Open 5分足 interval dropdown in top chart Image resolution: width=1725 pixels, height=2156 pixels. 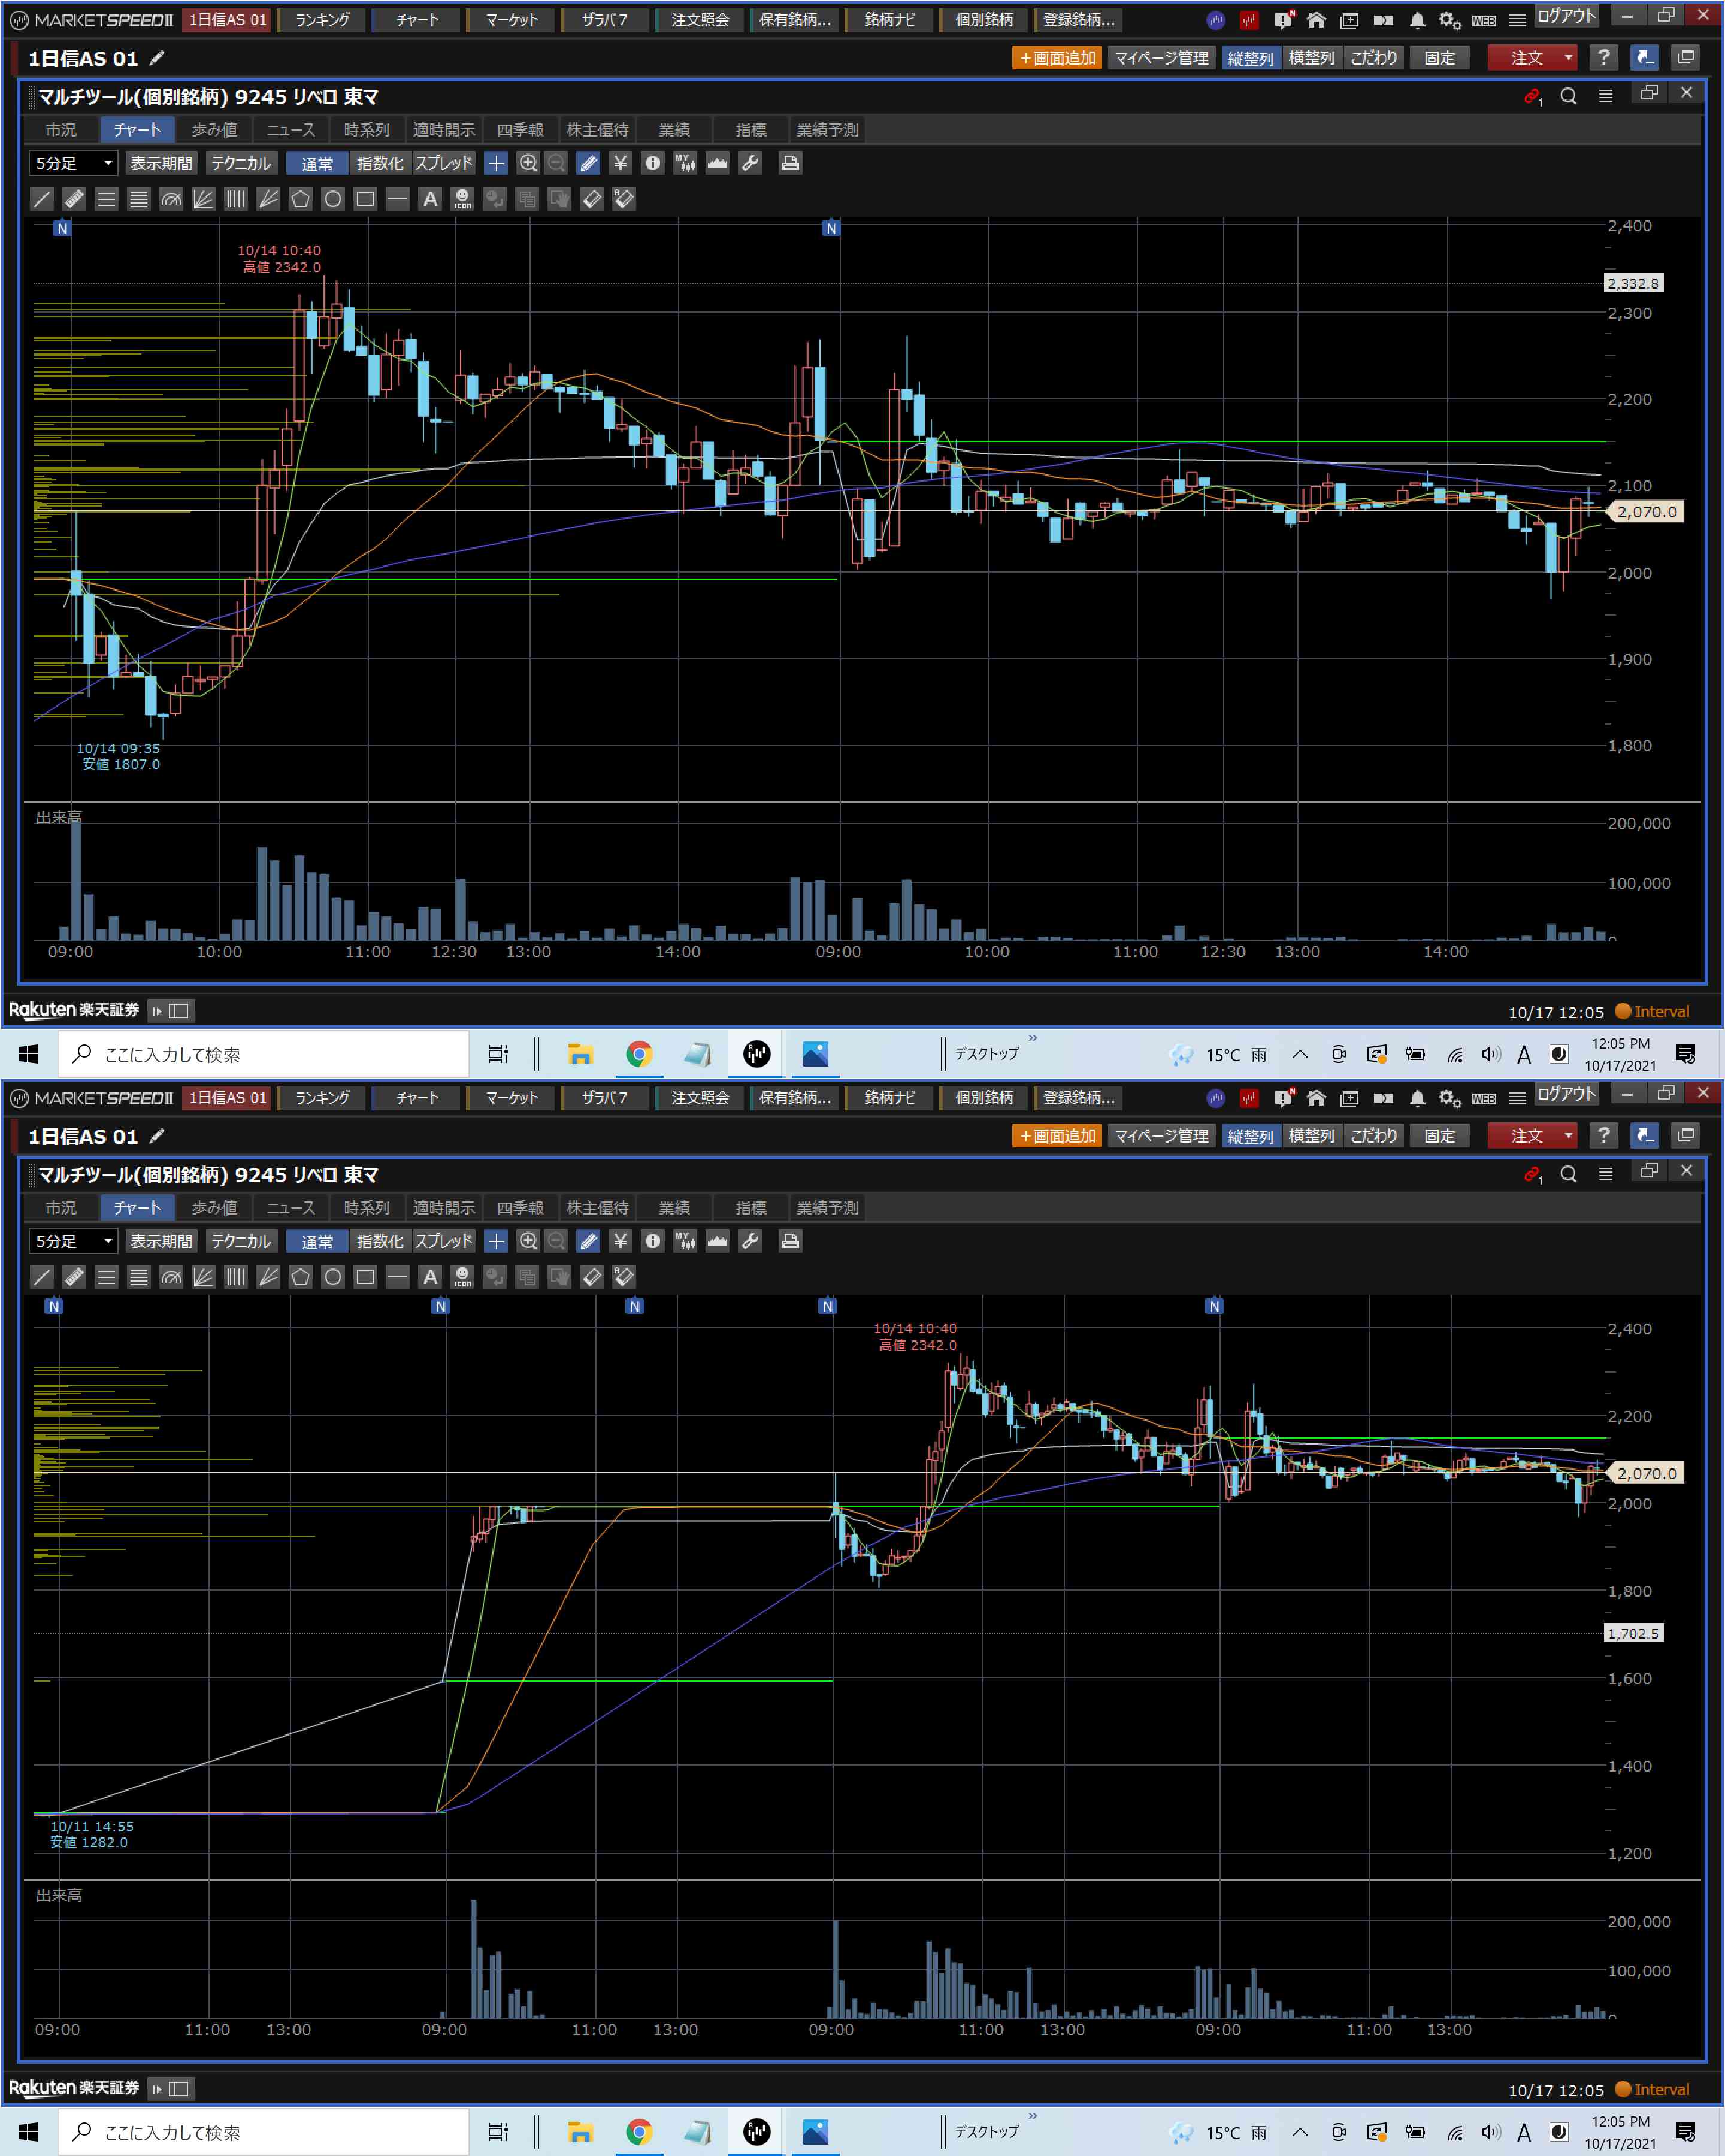[x=72, y=163]
